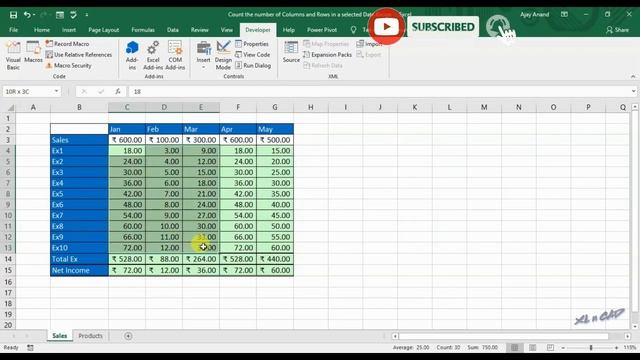This screenshot has height=360, width=640.
Task: Open the Help tab
Action: 289,30
